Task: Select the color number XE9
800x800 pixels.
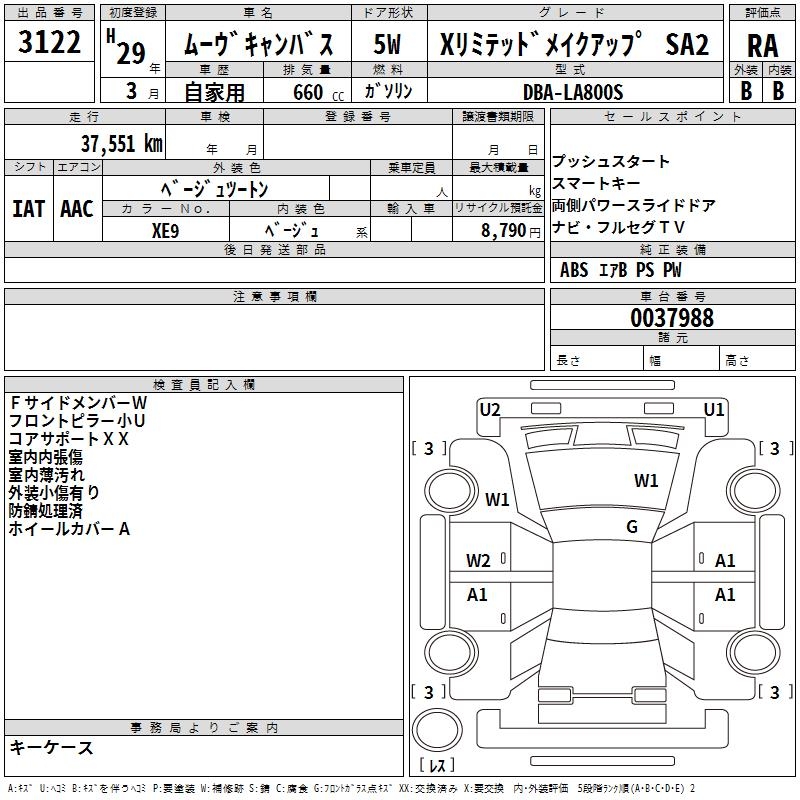Action: pos(165,231)
